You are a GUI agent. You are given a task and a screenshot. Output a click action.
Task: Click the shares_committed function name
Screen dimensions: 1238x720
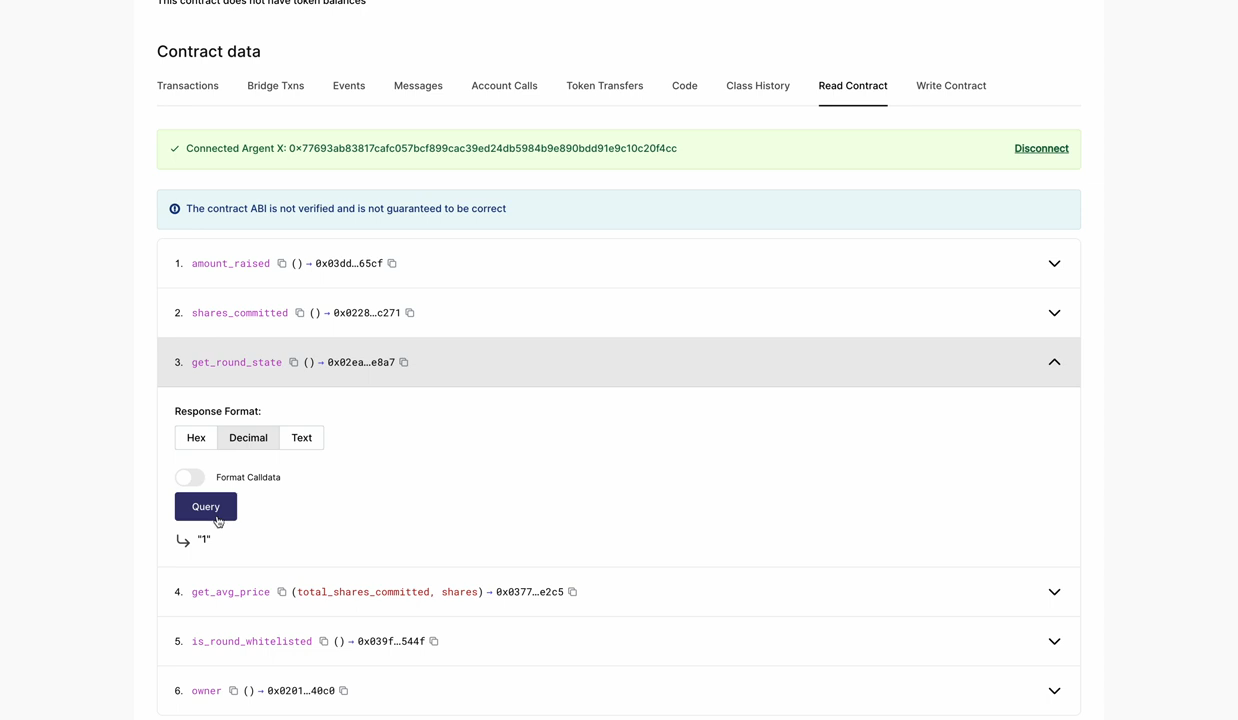(240, 313)
